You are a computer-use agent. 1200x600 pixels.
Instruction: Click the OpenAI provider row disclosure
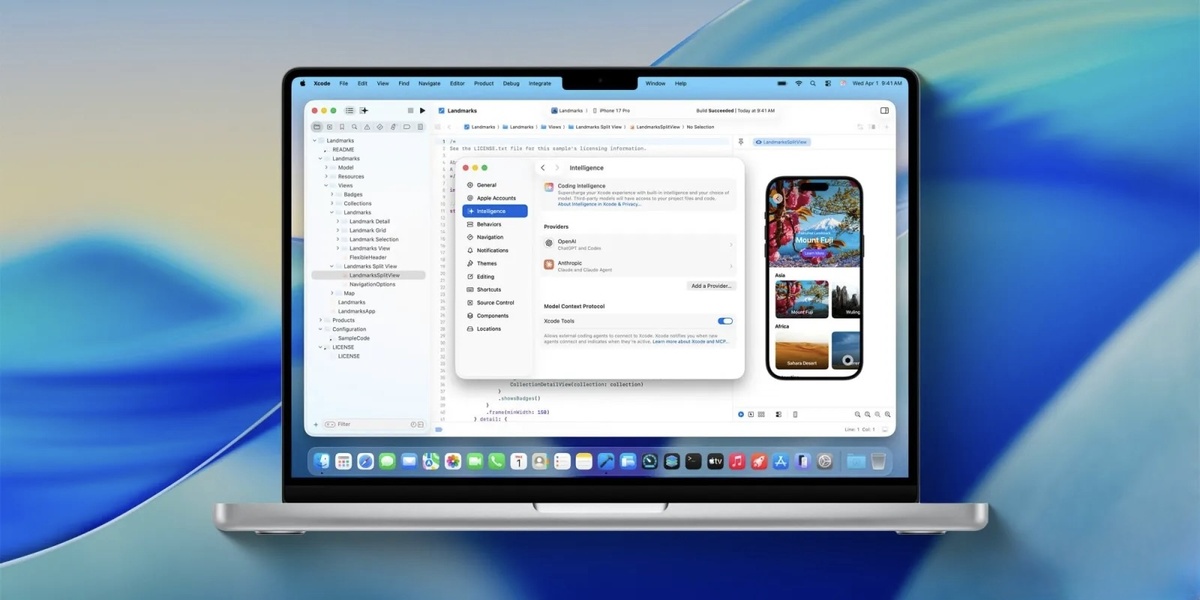click(x=730, y=246)
